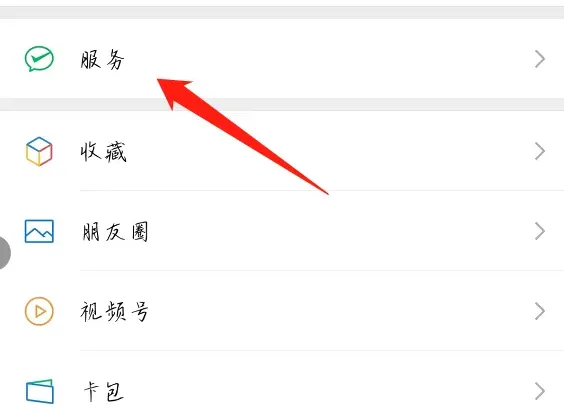The height and width of the screenshot is (420, 564).
Task: Select the 视频号 text label
Action: point(114,311)
